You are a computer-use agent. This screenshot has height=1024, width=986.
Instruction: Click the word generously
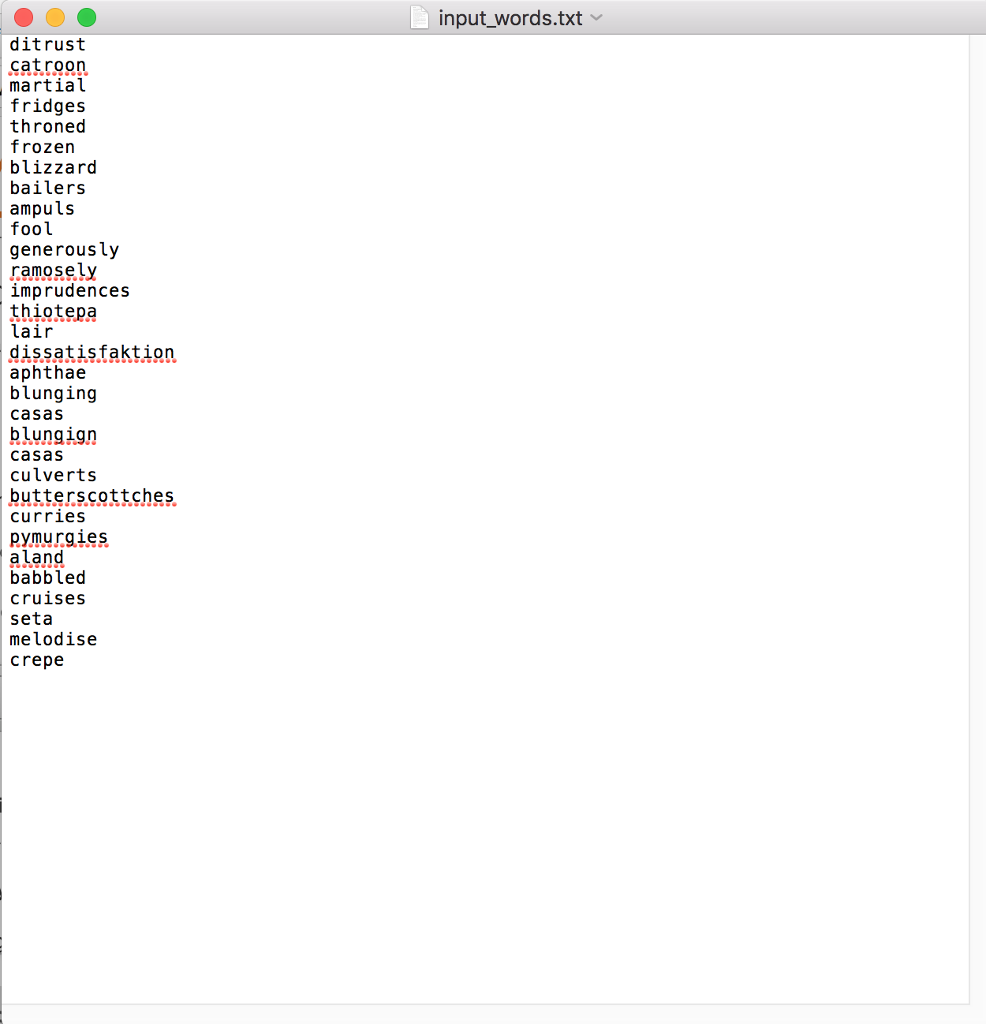click(64, 249)
